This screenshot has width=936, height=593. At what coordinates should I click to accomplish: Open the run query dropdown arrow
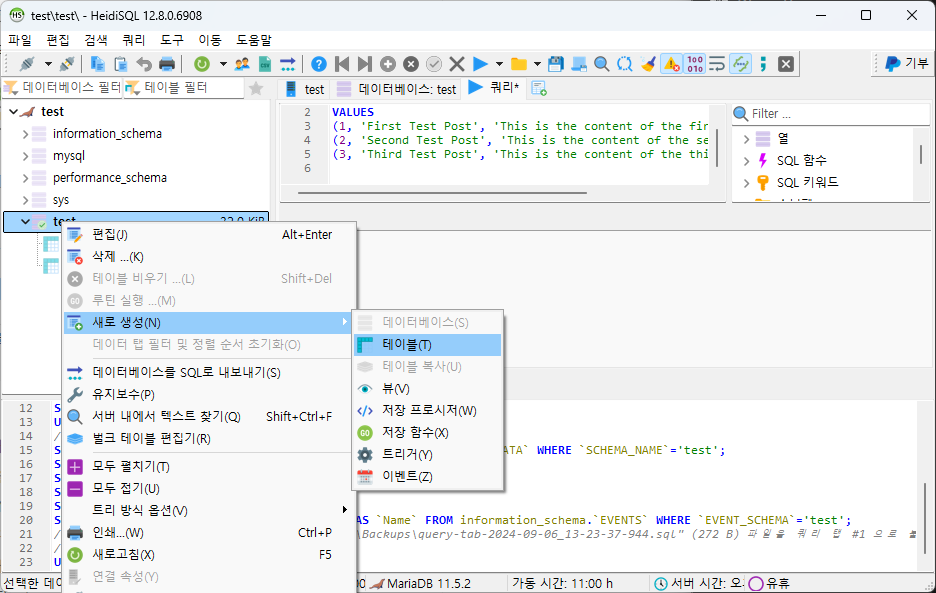pos(500,64)
